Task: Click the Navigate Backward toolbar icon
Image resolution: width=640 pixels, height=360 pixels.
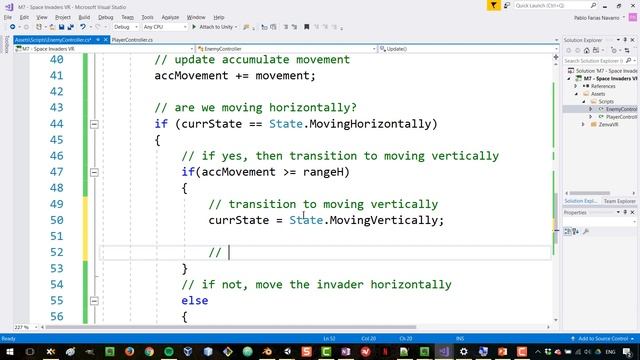Action: (13, 27)
